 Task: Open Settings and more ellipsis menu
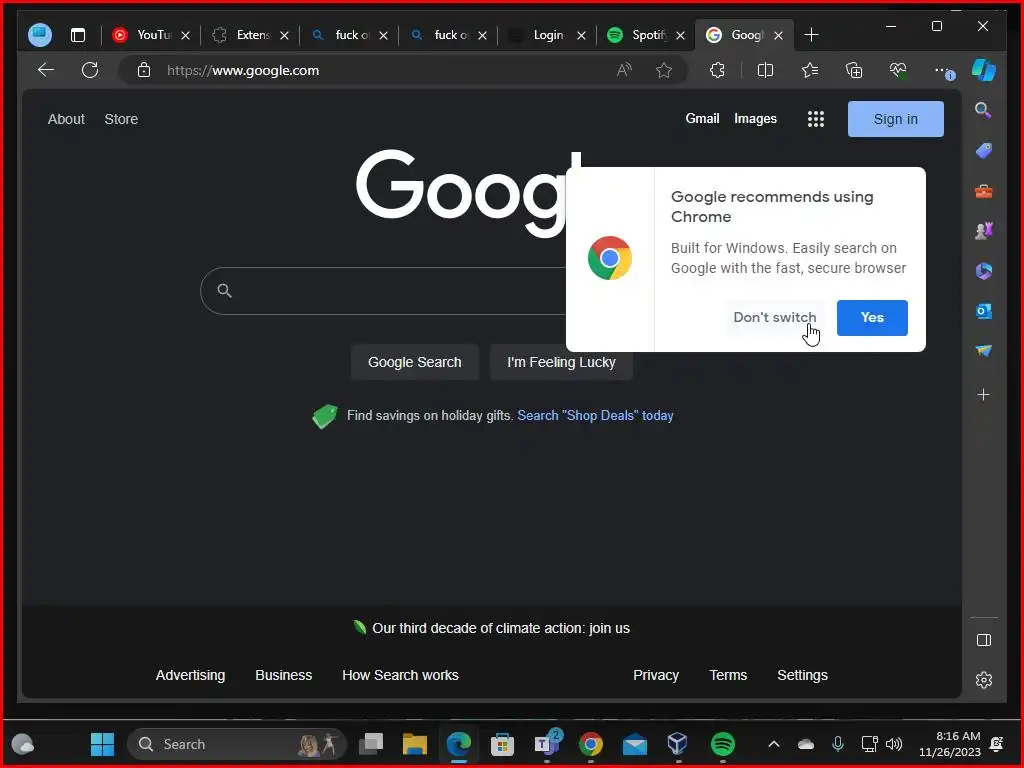click(944, 71)
